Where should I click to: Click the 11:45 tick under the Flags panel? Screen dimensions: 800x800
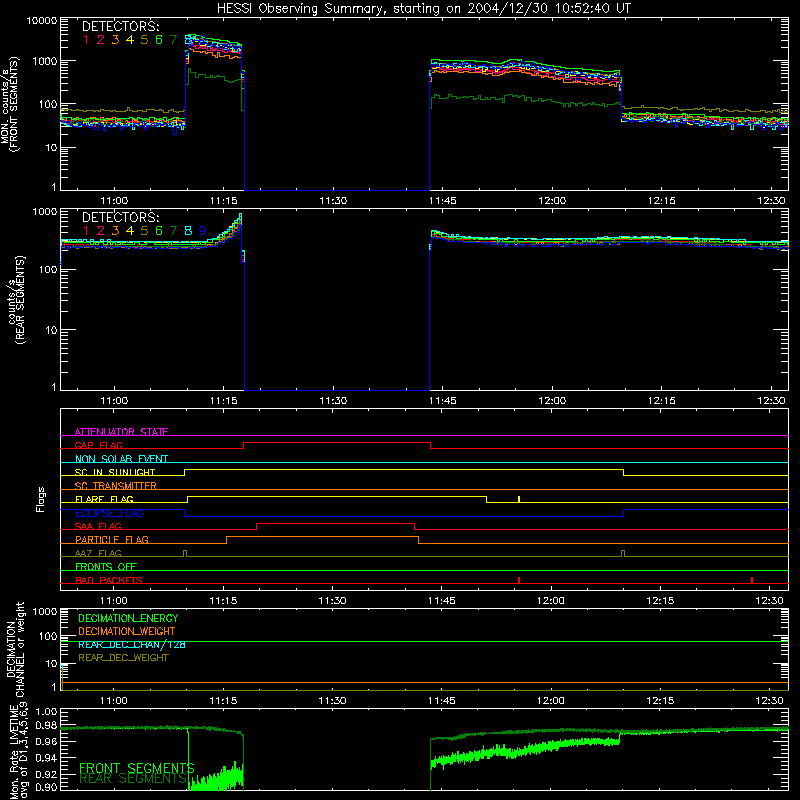click(442, 601)
